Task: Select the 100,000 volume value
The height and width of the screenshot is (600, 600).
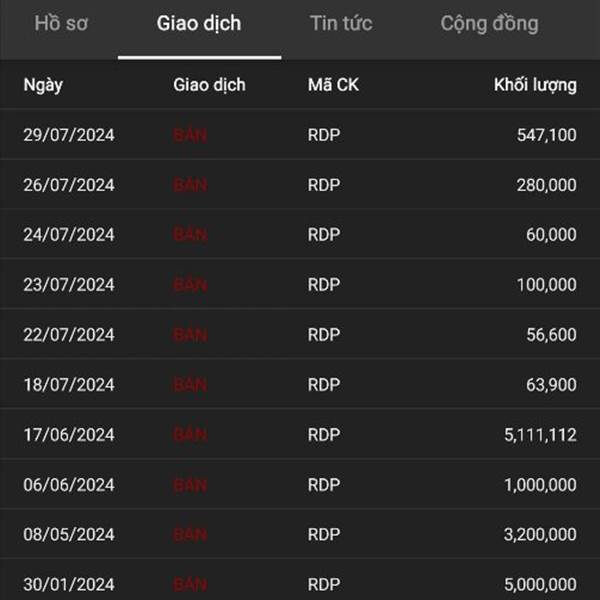Action: [x=546, y=285]
